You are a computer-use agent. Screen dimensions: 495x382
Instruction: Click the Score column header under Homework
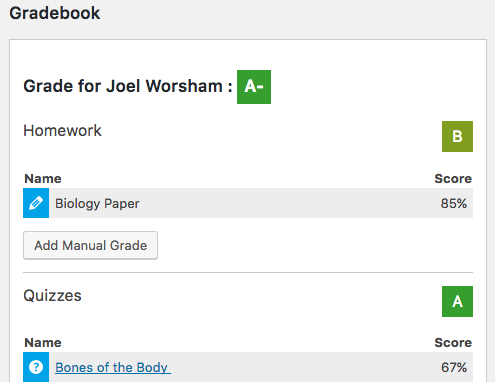pos(453,179)
